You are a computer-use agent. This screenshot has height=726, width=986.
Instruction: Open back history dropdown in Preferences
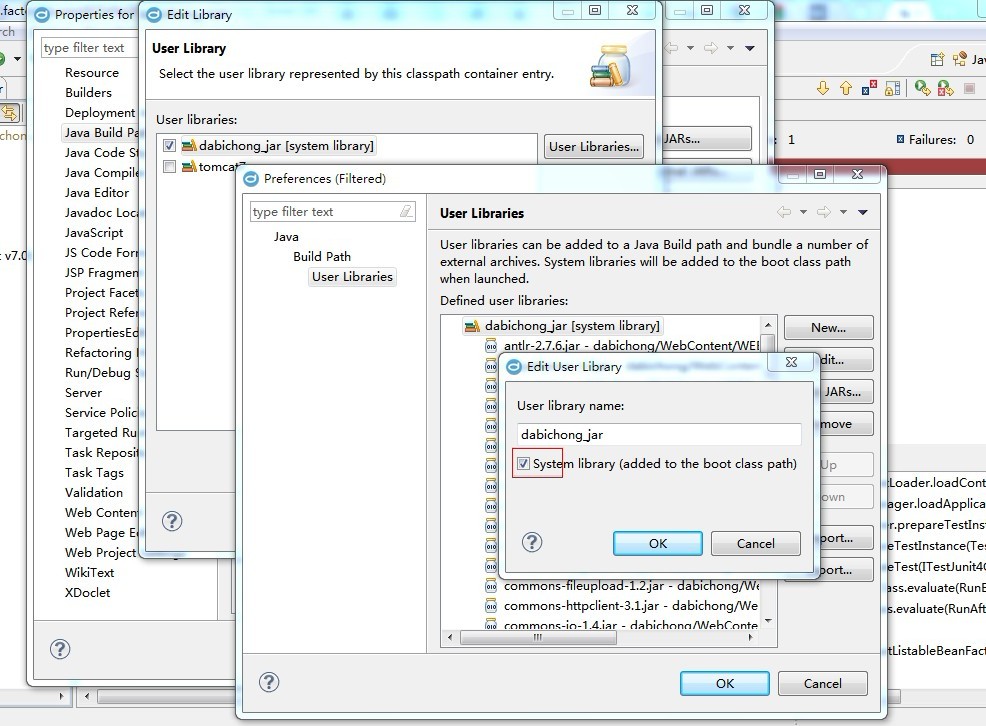(803, 212)
